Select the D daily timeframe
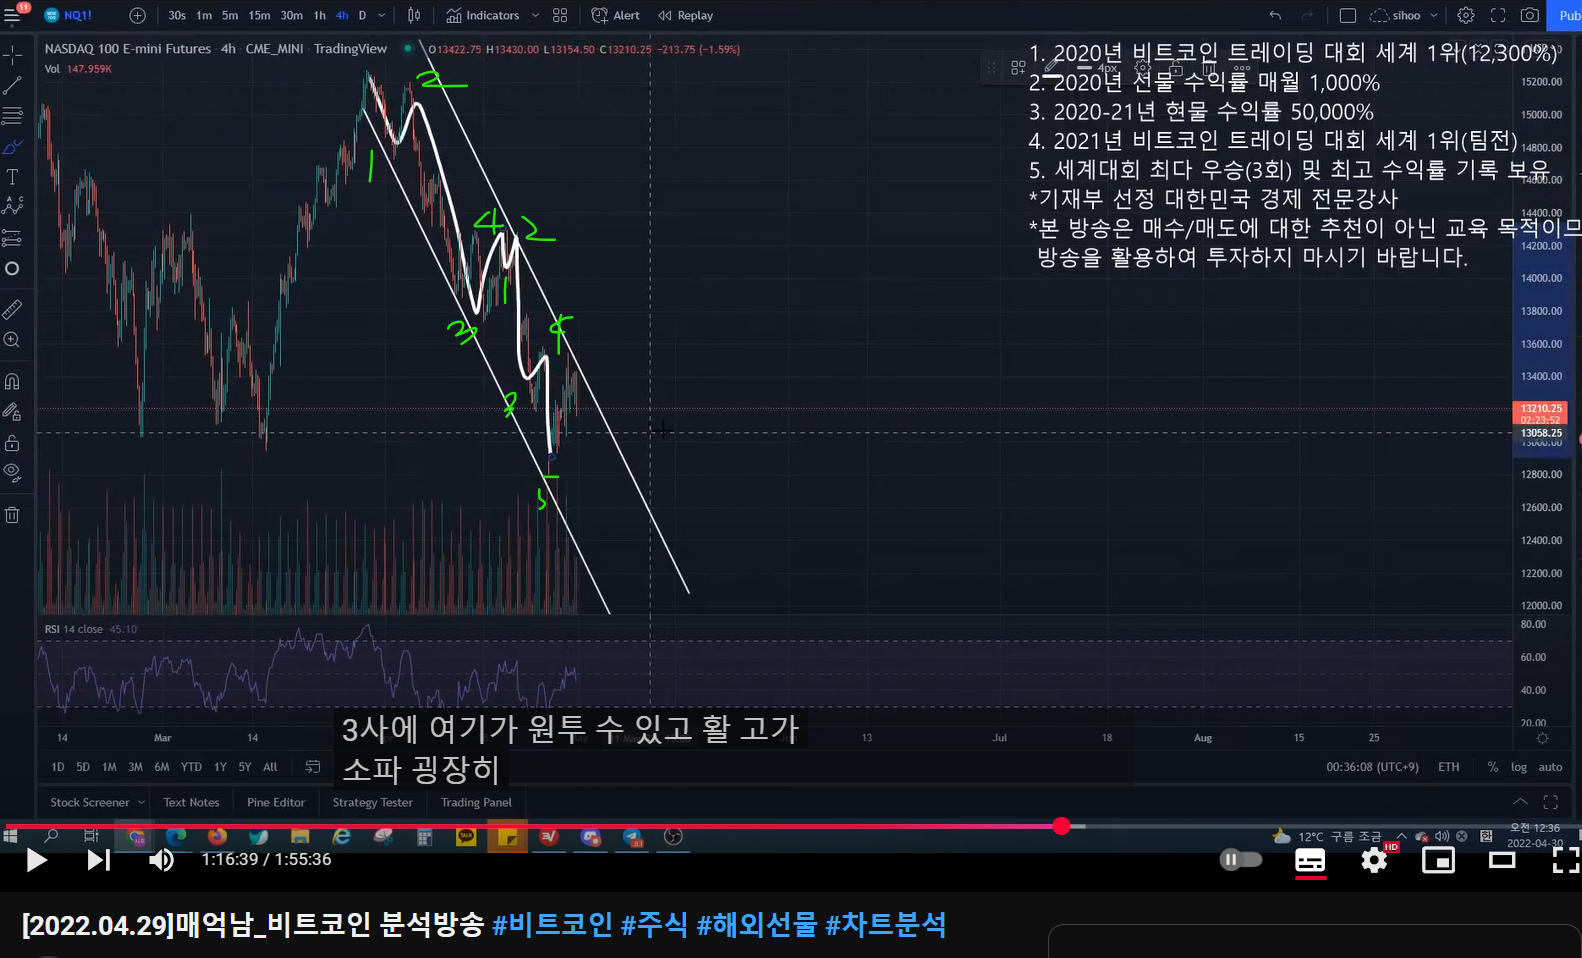Screen dimensions: 1582x958 pyautogui.click(x=362, y=15)
